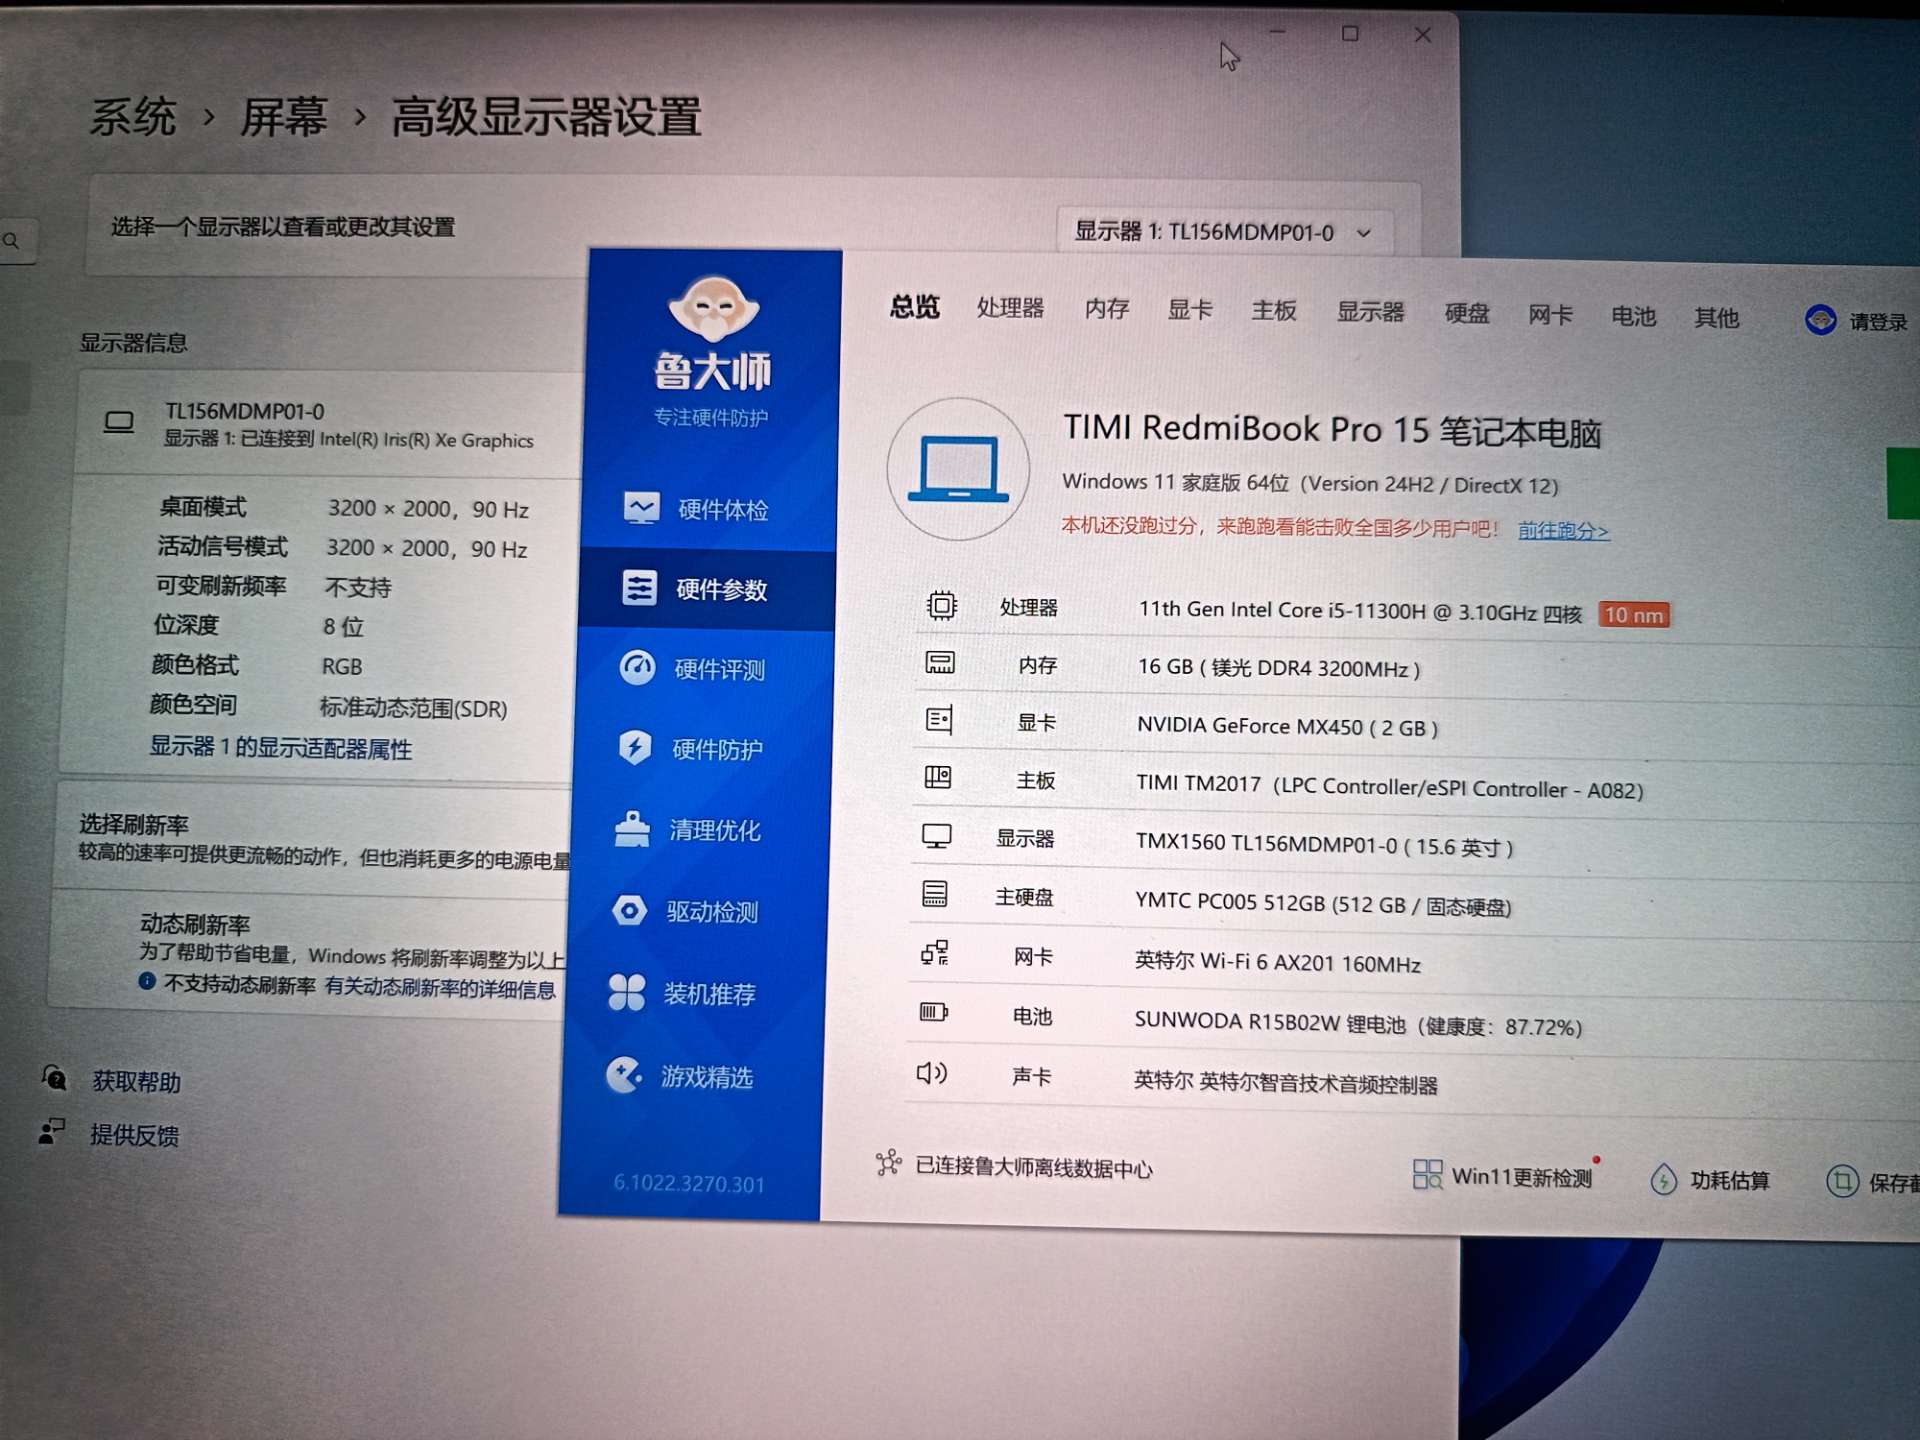1920x1440 pixels.
Task: Open 硬件体检 from the sidebar
Action: pyautogui.click(x=720, y=510)
